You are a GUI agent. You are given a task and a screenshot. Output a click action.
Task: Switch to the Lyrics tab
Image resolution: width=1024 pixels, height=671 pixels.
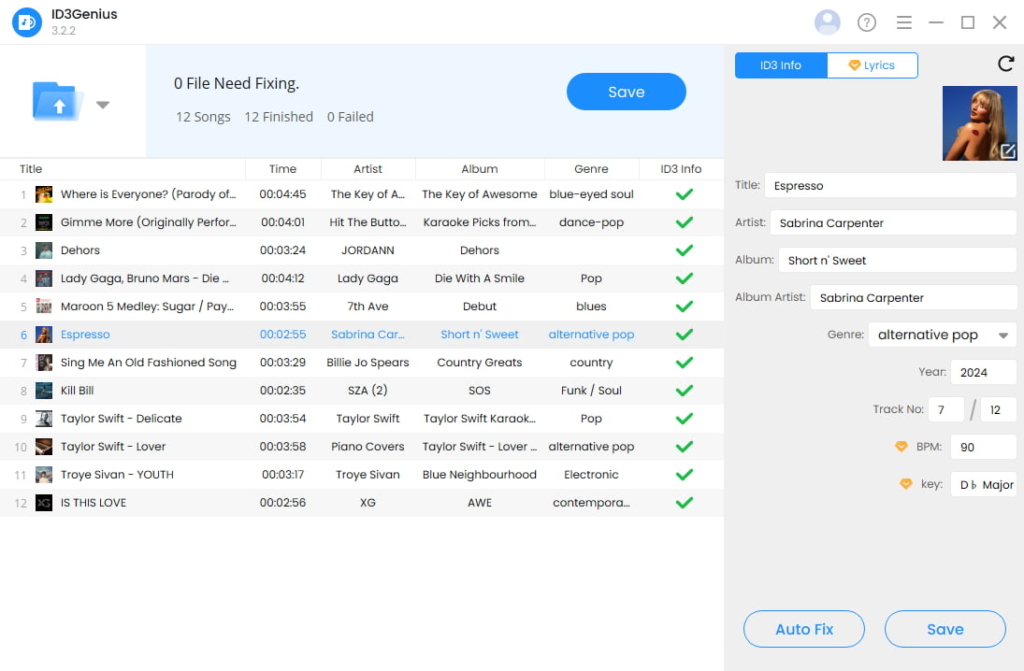(872, 64)
